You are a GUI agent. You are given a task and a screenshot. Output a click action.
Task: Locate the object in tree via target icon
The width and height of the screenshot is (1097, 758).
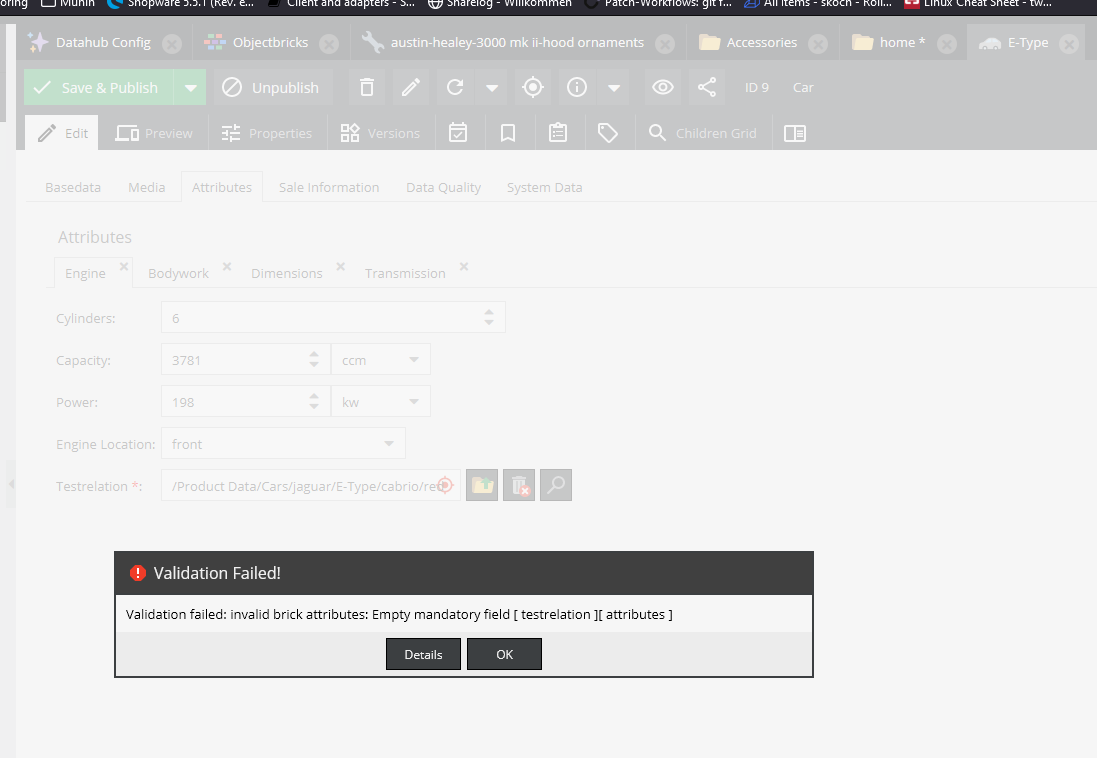pyautogui.click(x=532, y=87)
